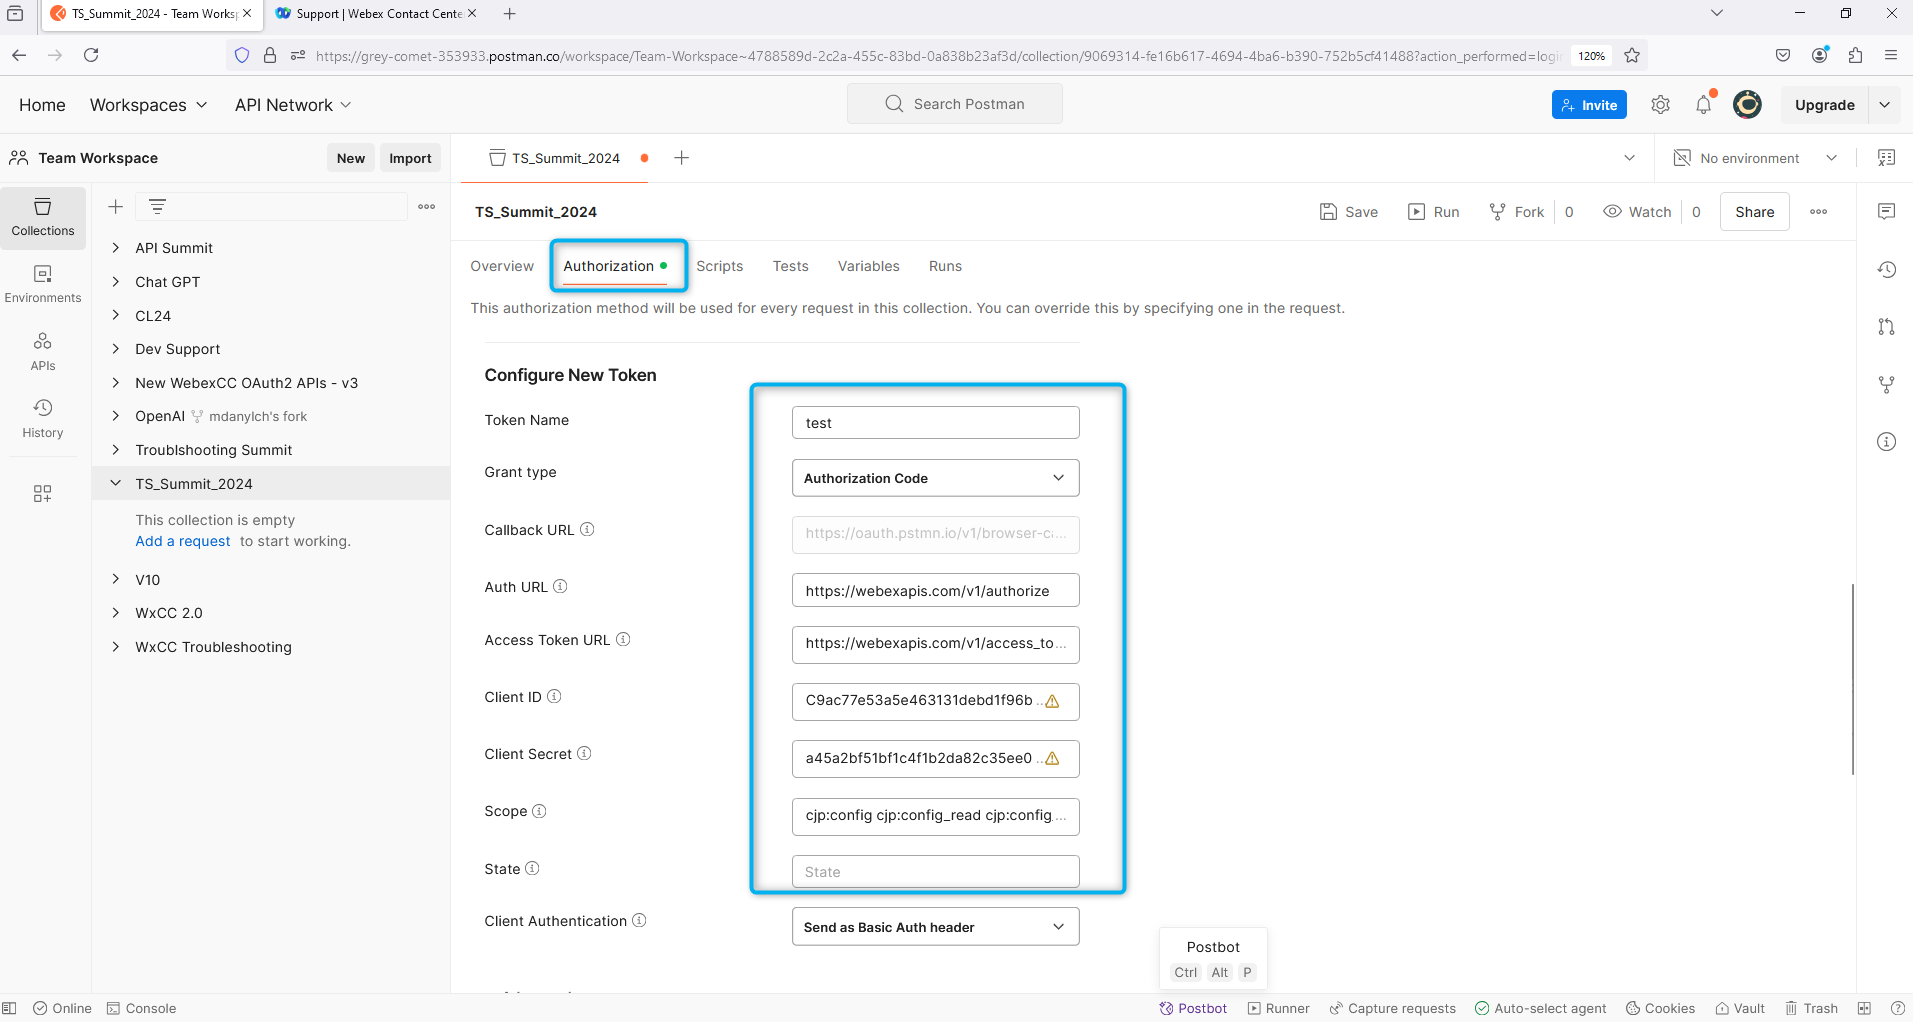
Task: Open the Console in status bar
Action: 141,1008
